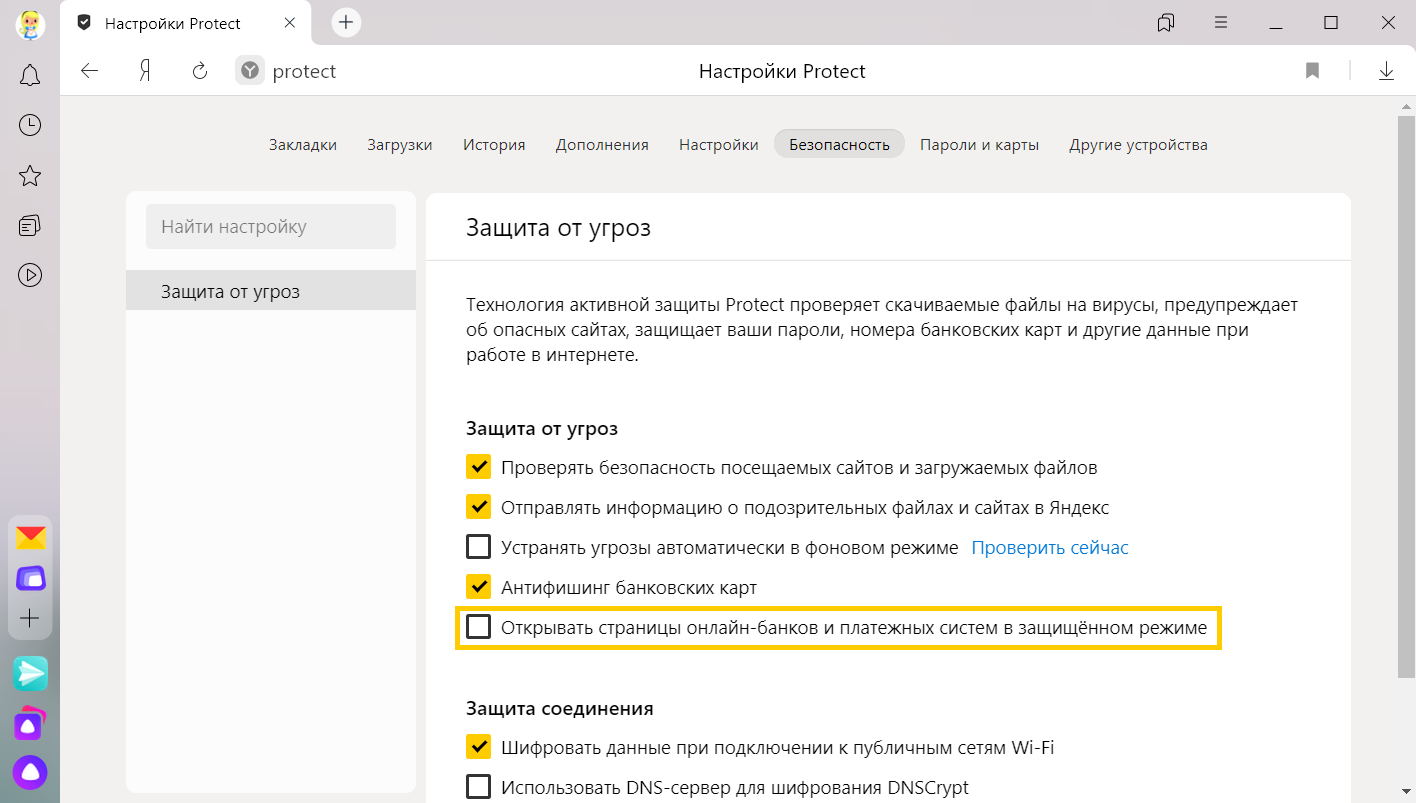Add a new app to sidebar
1416x803 pixels.
tap(30, 618)
